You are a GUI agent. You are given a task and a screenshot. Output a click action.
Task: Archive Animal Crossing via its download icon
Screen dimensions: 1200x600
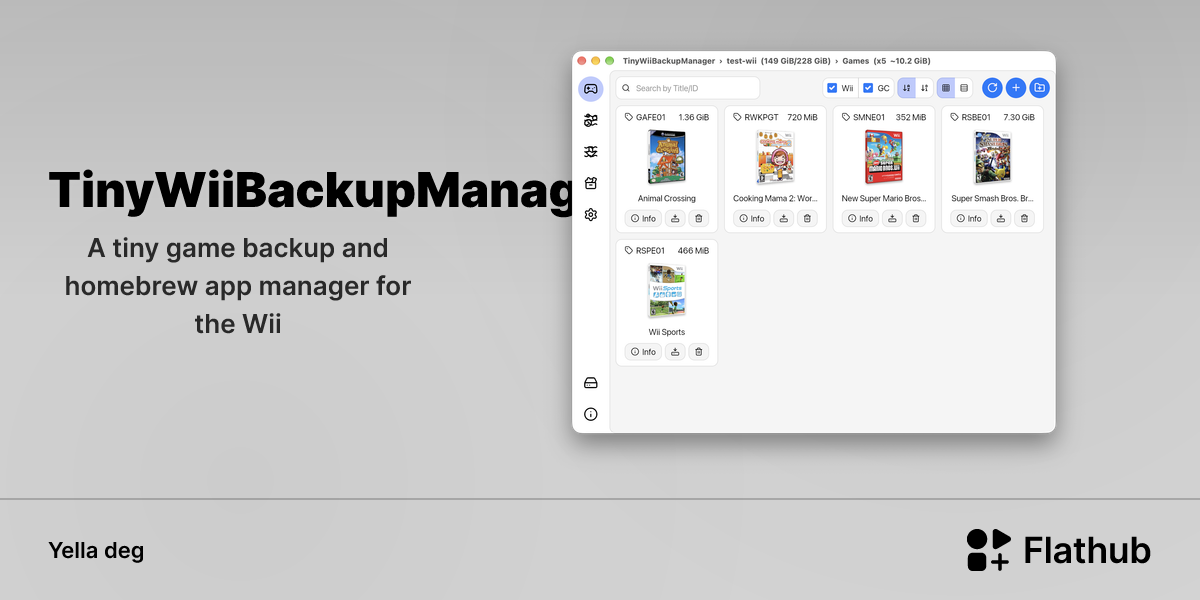[x=675, y=218]
